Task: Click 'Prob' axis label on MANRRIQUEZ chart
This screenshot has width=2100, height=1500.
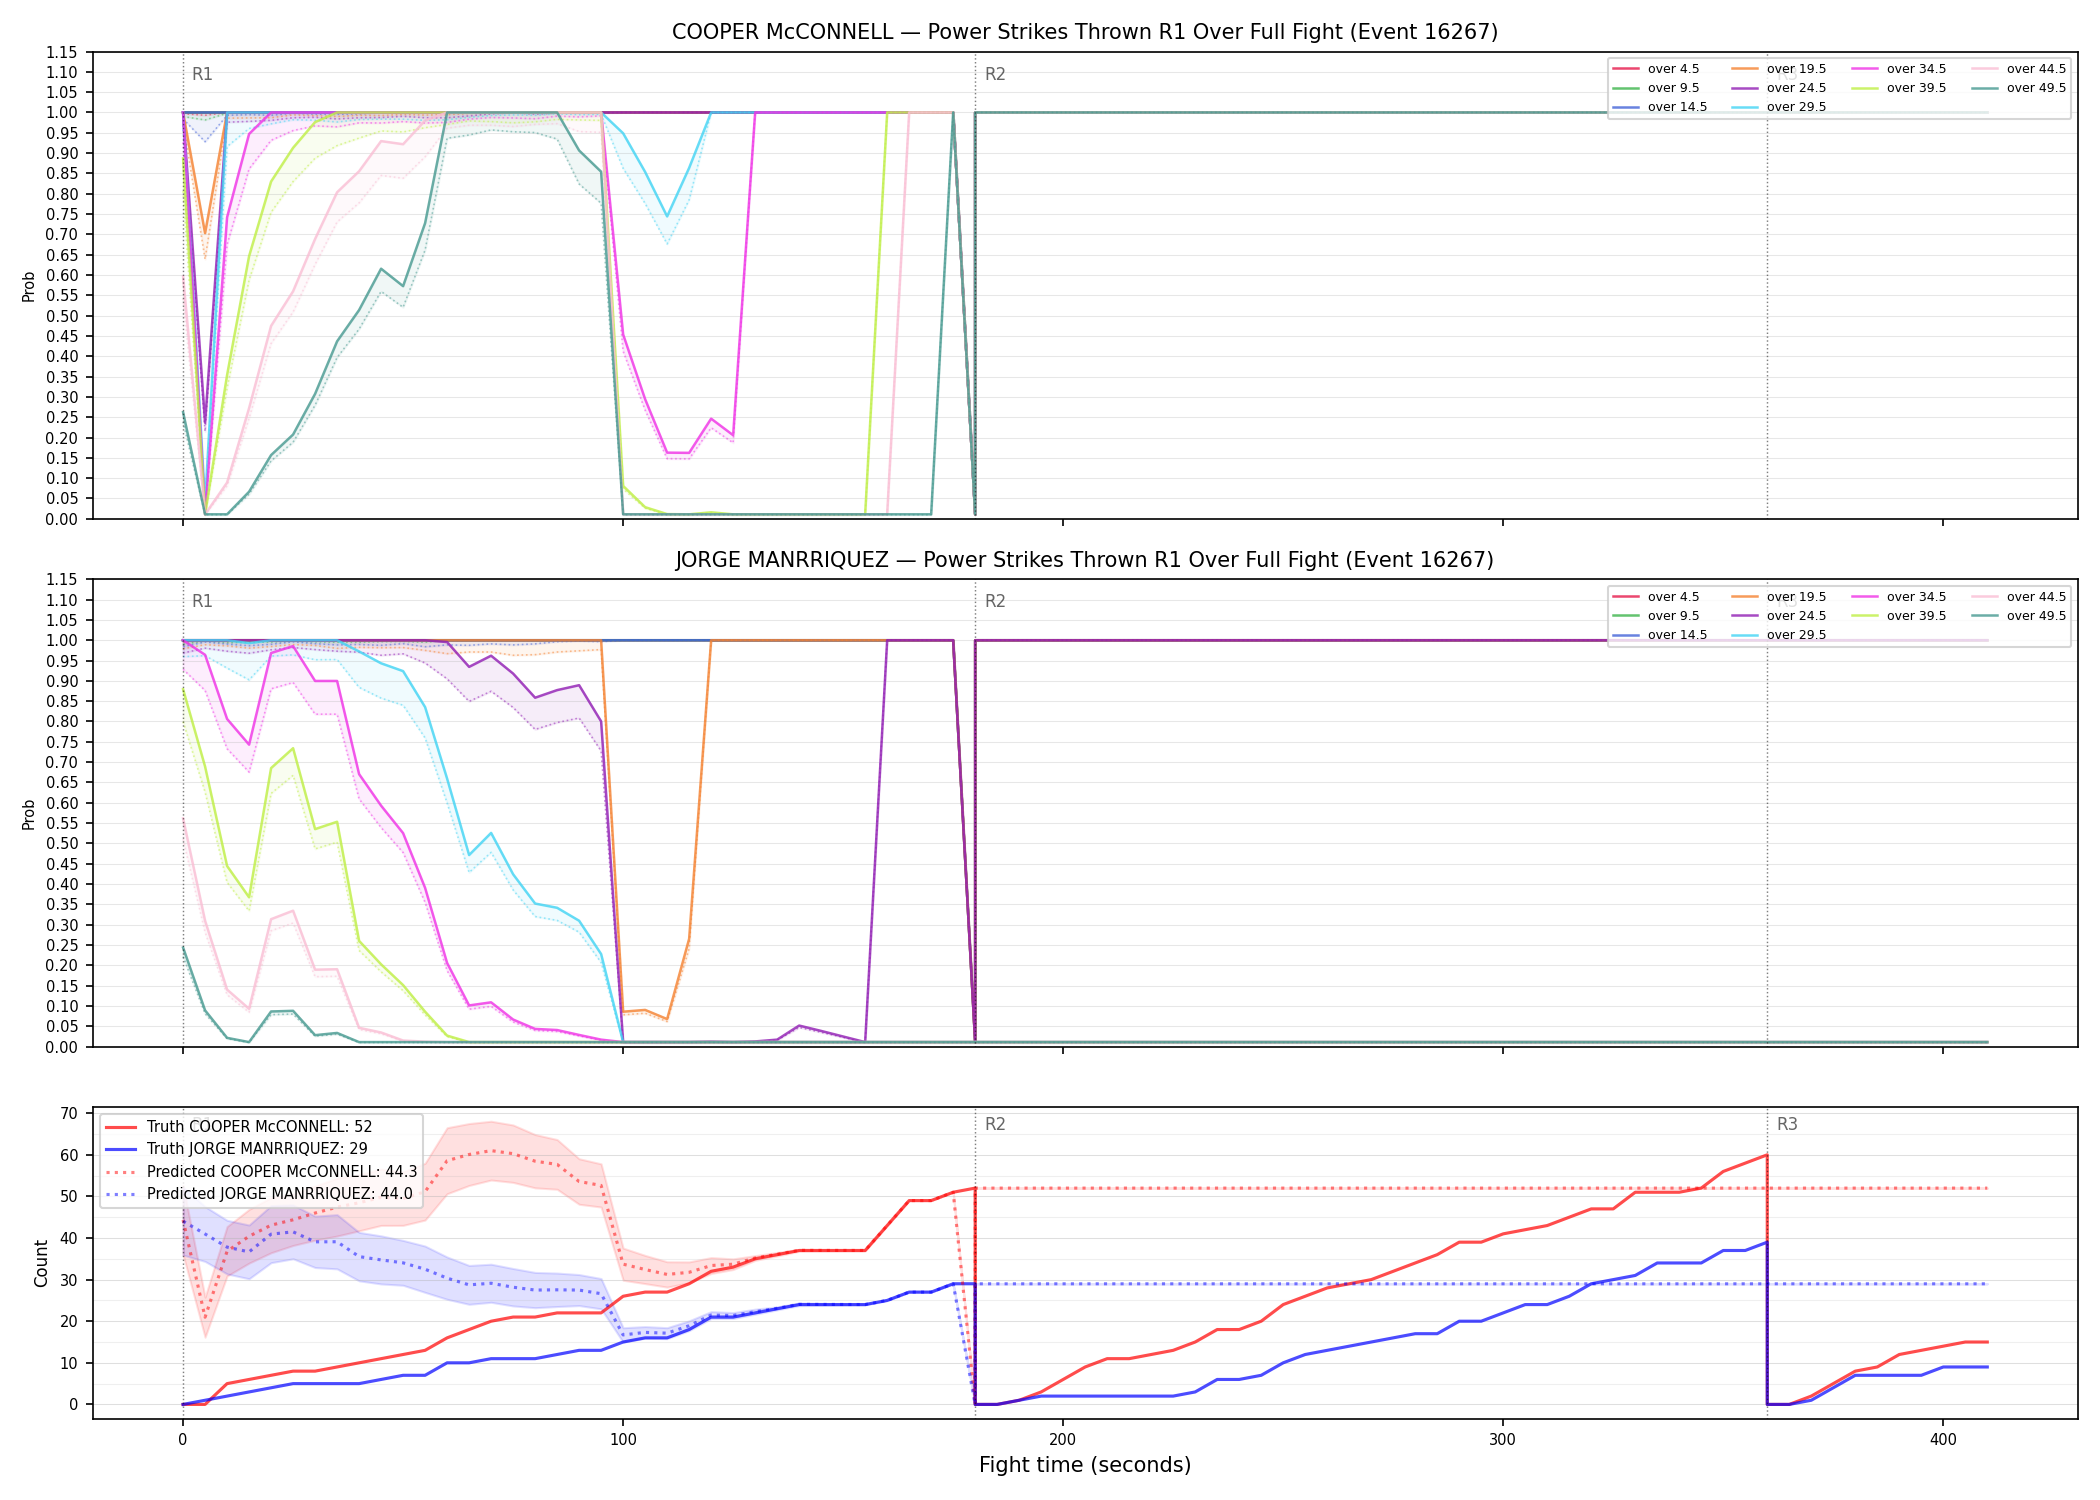Action: (x=29, y=814)
